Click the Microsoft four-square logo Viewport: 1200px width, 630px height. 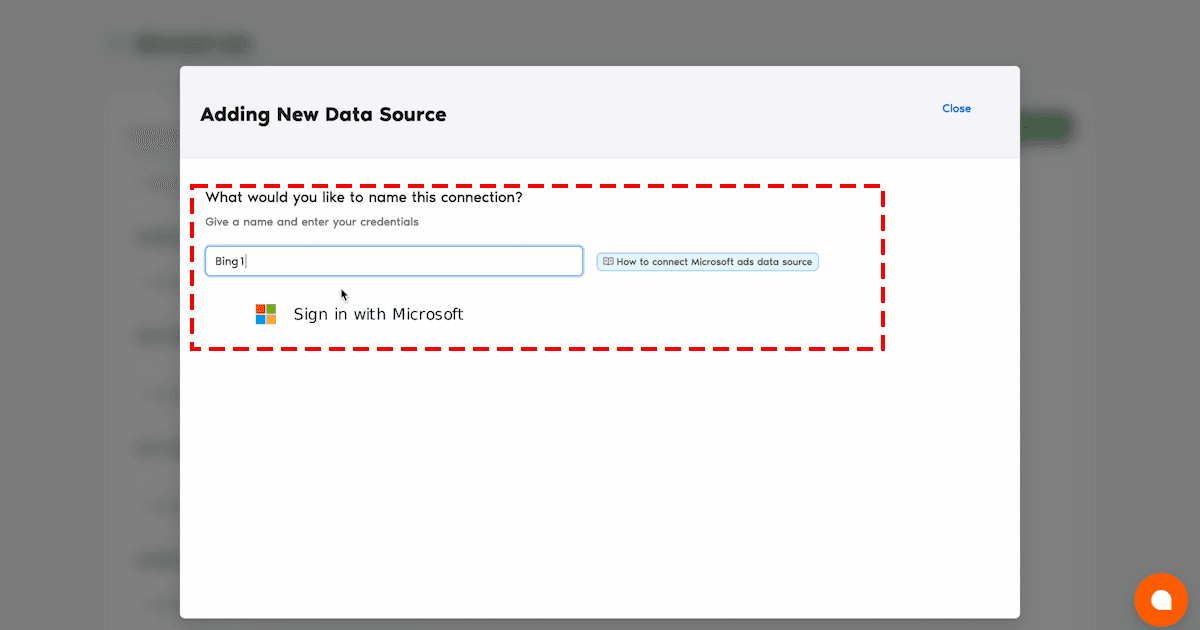(x=265, y=314)
